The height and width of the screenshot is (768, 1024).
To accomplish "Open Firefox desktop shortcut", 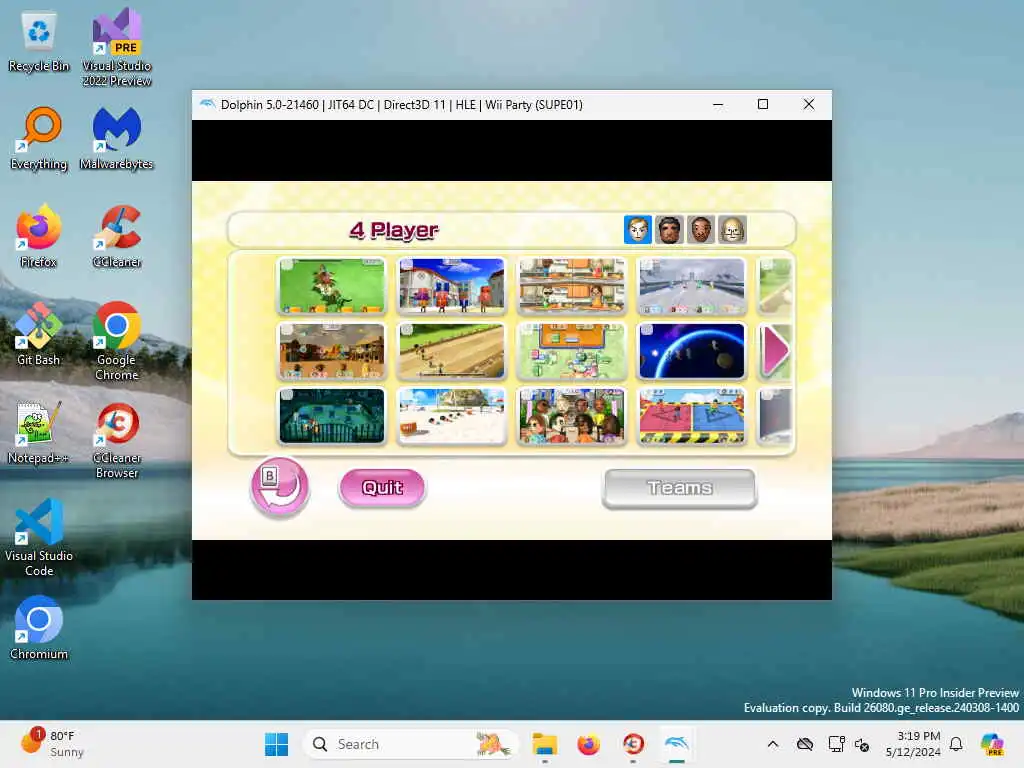I will click(39, 237).
